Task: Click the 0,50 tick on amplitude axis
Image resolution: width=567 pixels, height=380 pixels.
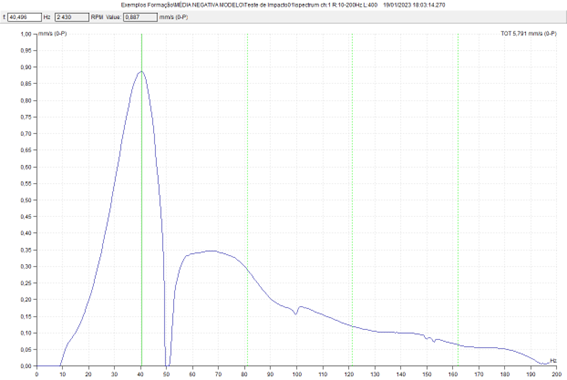Action: [x=26, y=200]
